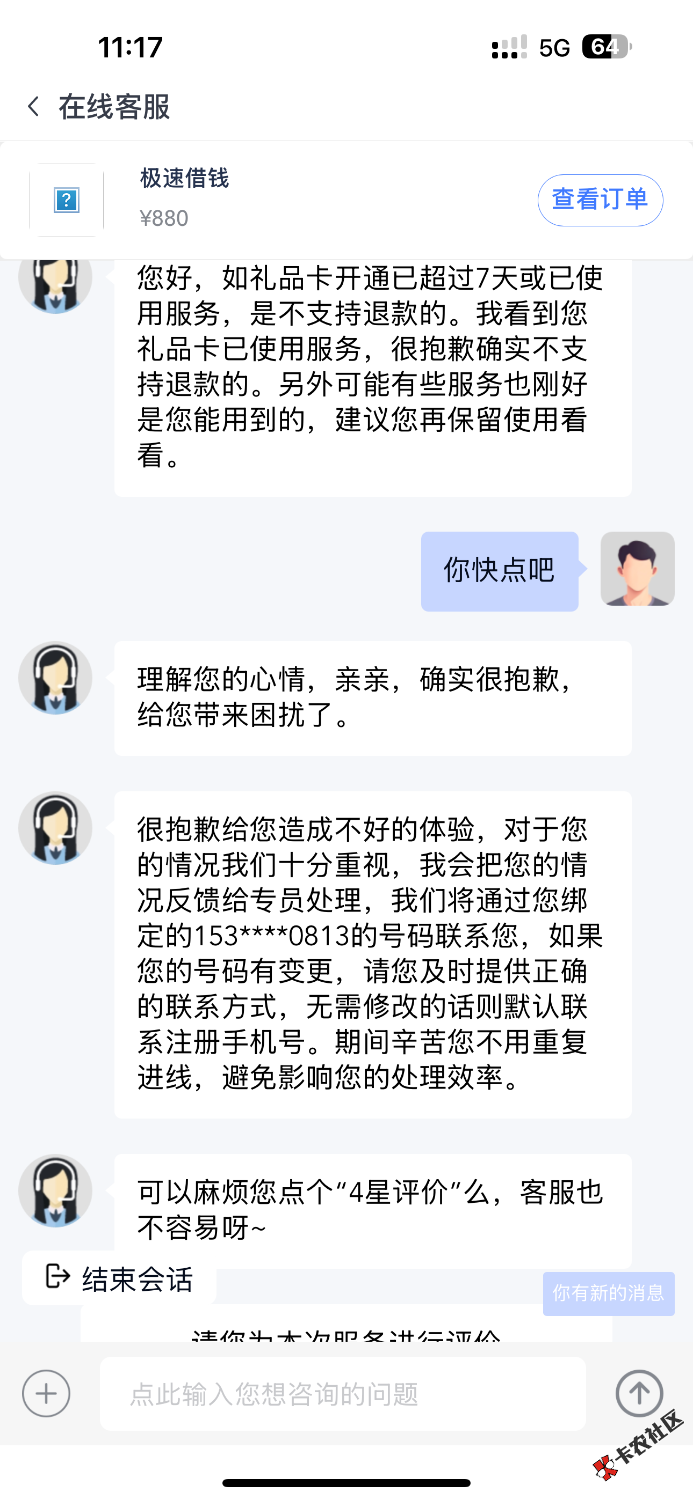Tap the customer's own profile avatar

[x=637, y=569]
